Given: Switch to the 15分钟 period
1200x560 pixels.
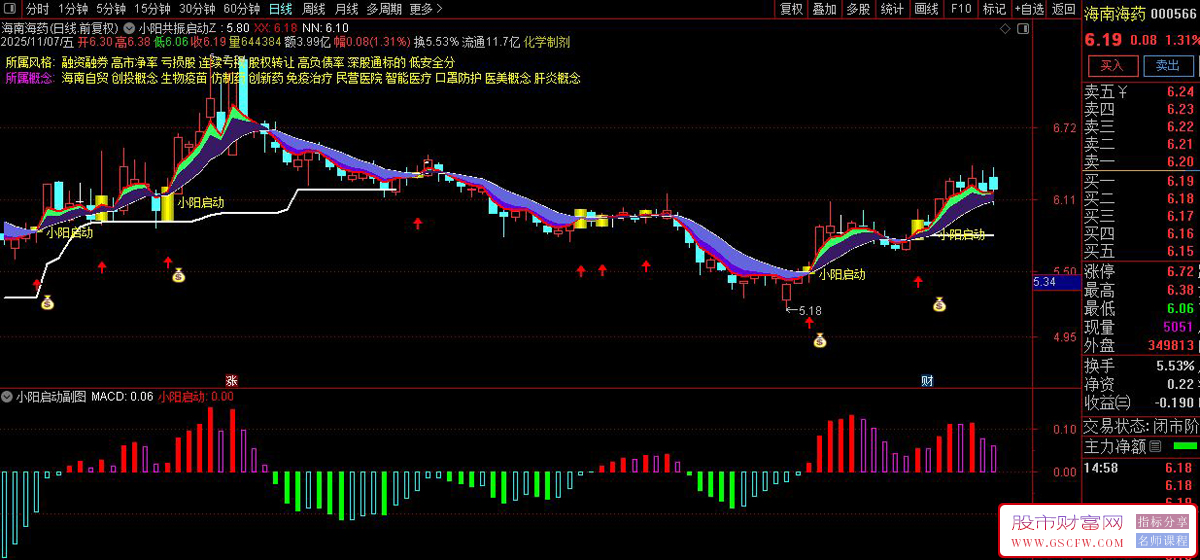Looking at the screenshot, I should pos(153,9).
